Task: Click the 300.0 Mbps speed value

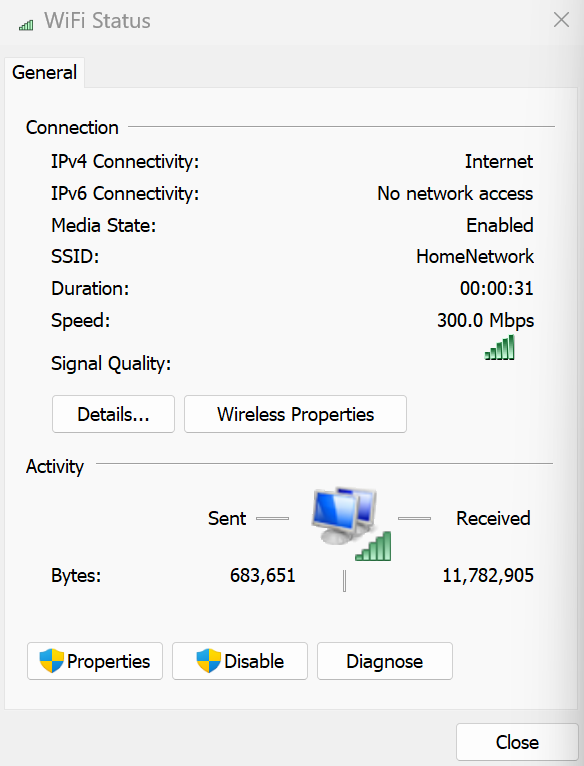Action: (x=485, y=321)
